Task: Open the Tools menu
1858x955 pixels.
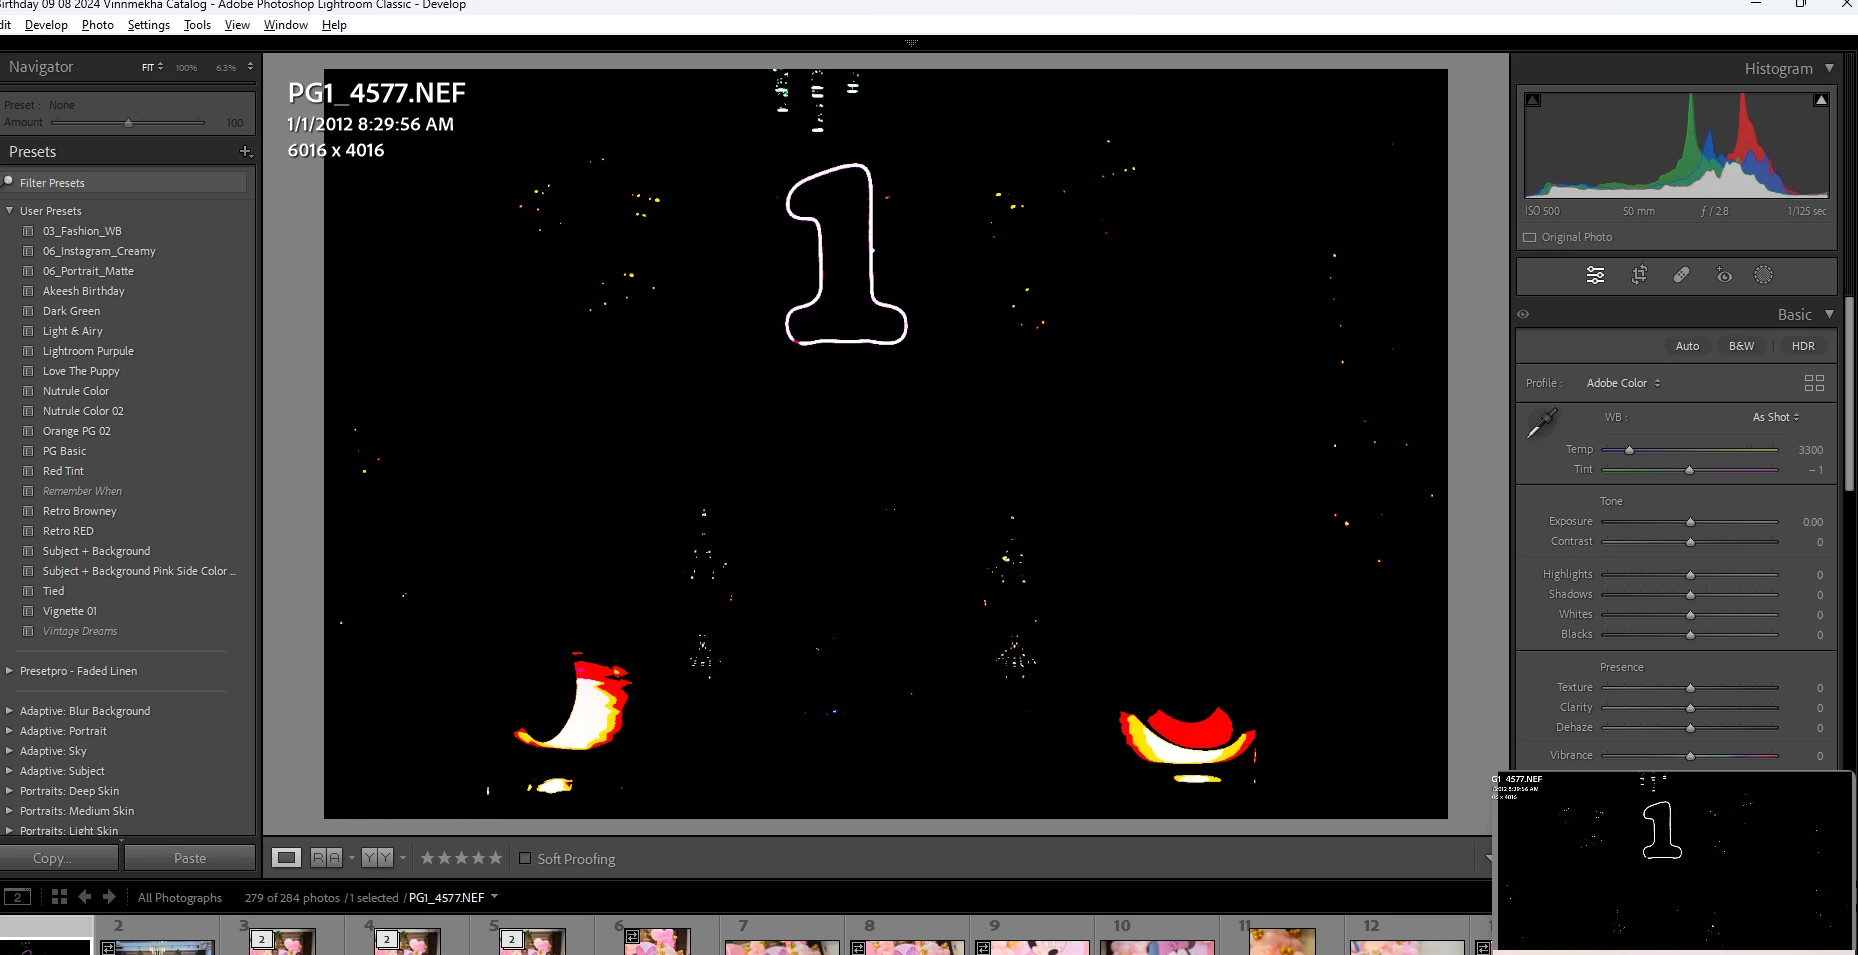Action: (197, 25)
